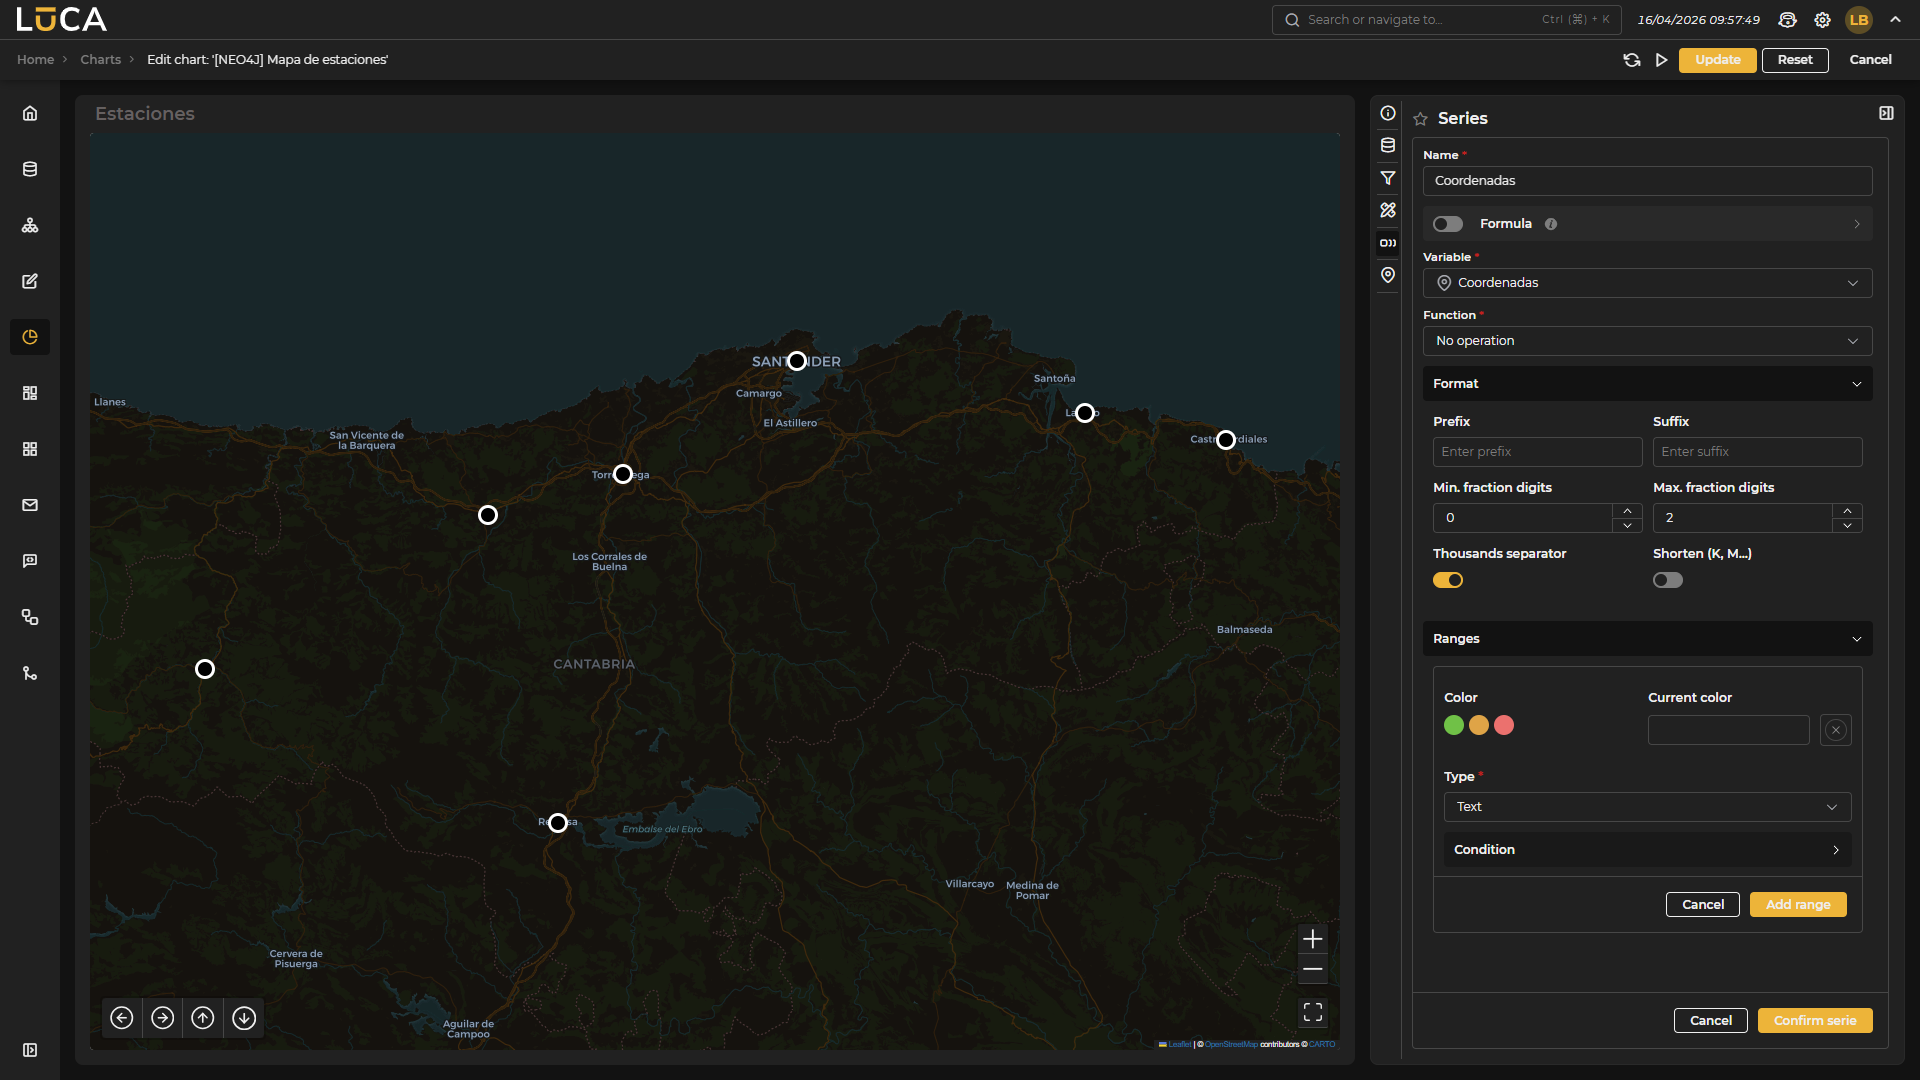
Task: Go to Charts breadcrumb
Action: tap(100, 60)
